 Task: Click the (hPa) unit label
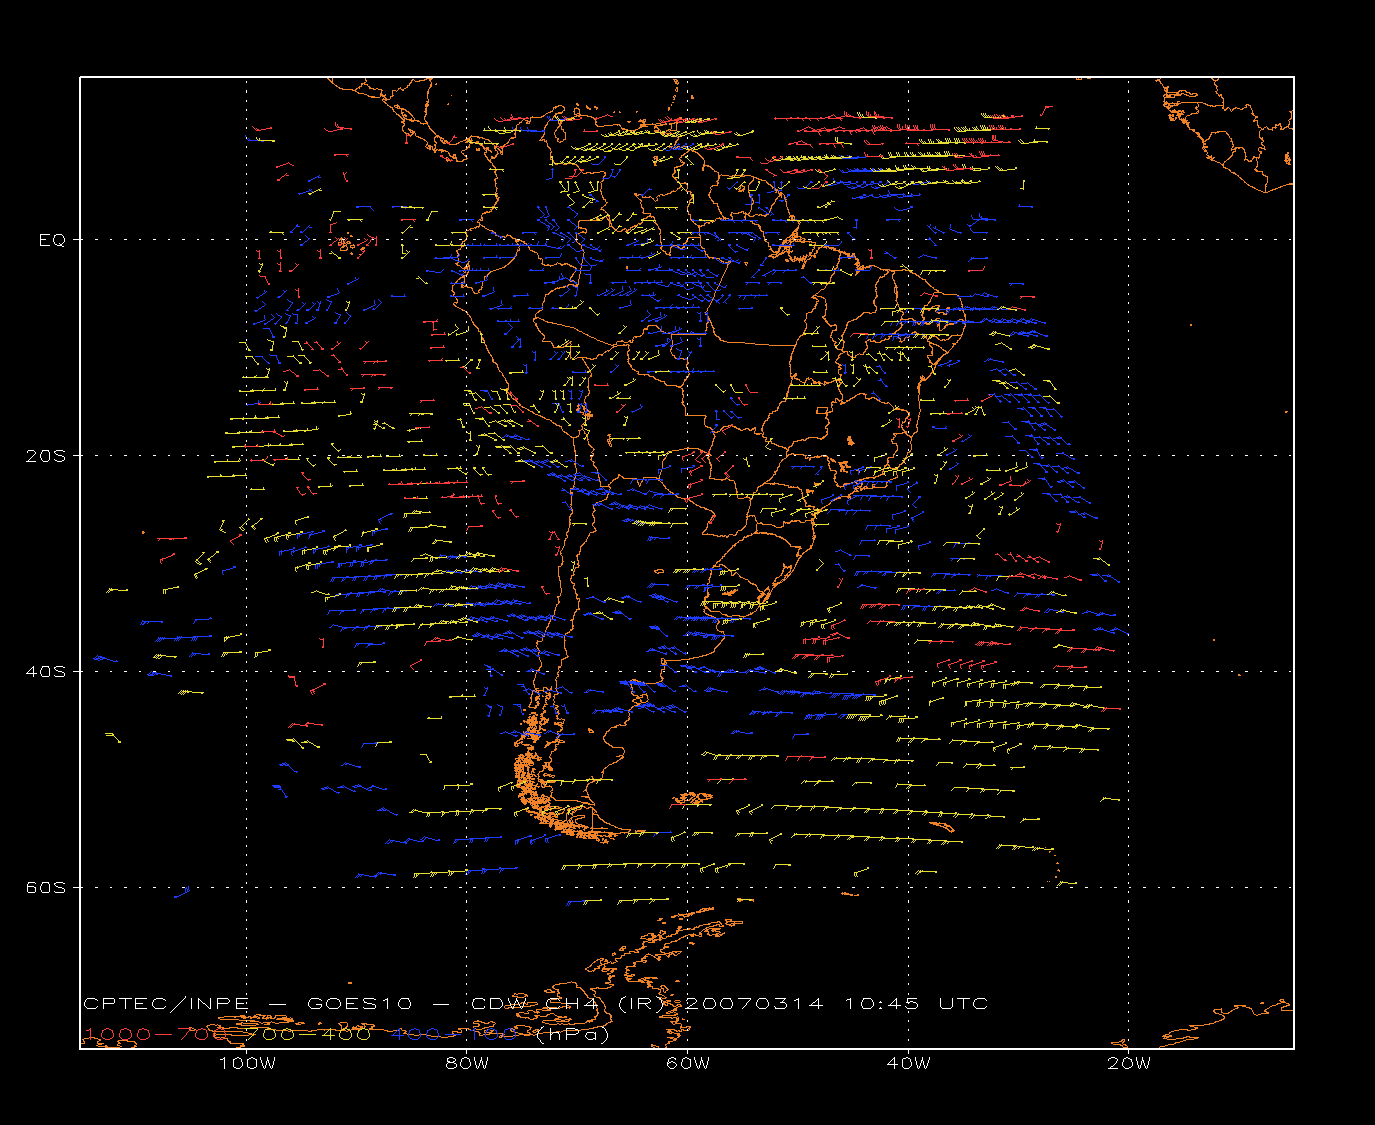(x=573, y=1035)
